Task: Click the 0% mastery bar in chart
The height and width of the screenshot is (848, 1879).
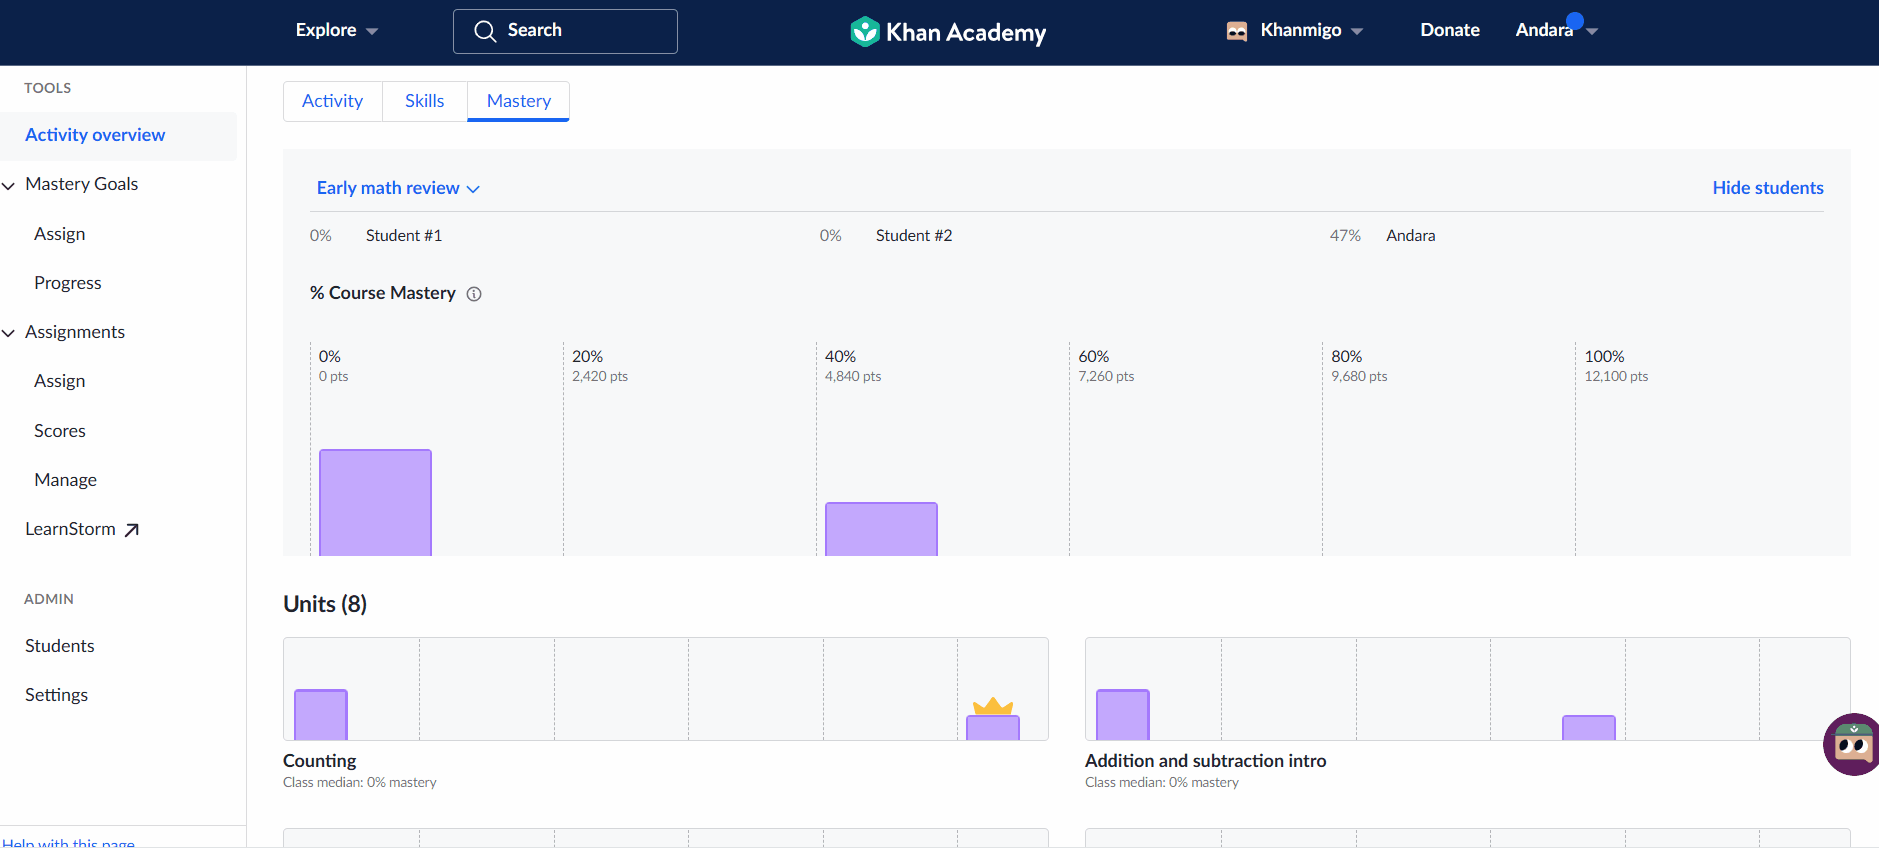Action: tap(375, 502)
